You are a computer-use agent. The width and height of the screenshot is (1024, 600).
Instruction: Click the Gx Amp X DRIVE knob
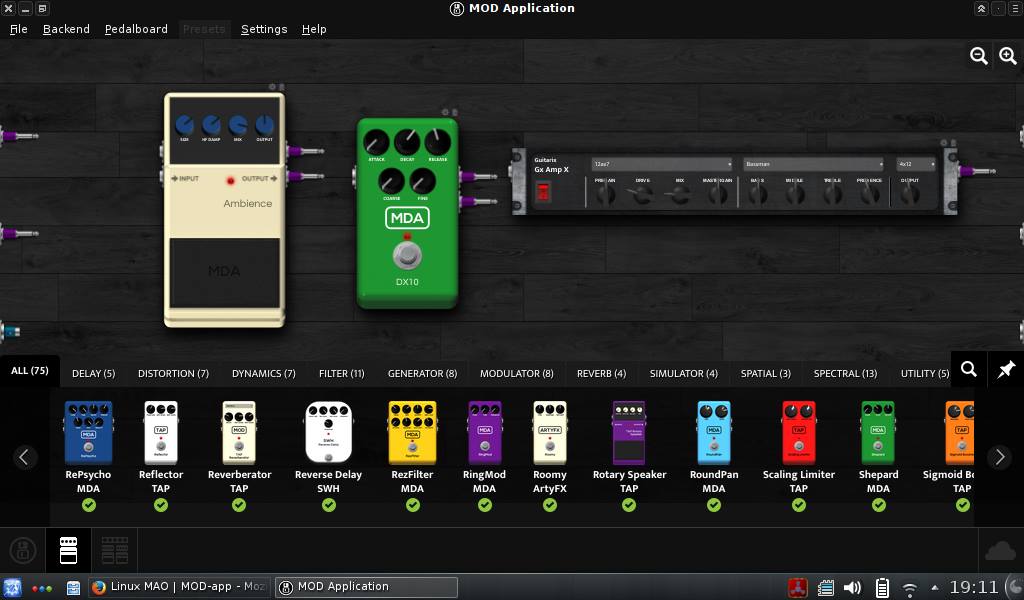click(643, 194)
